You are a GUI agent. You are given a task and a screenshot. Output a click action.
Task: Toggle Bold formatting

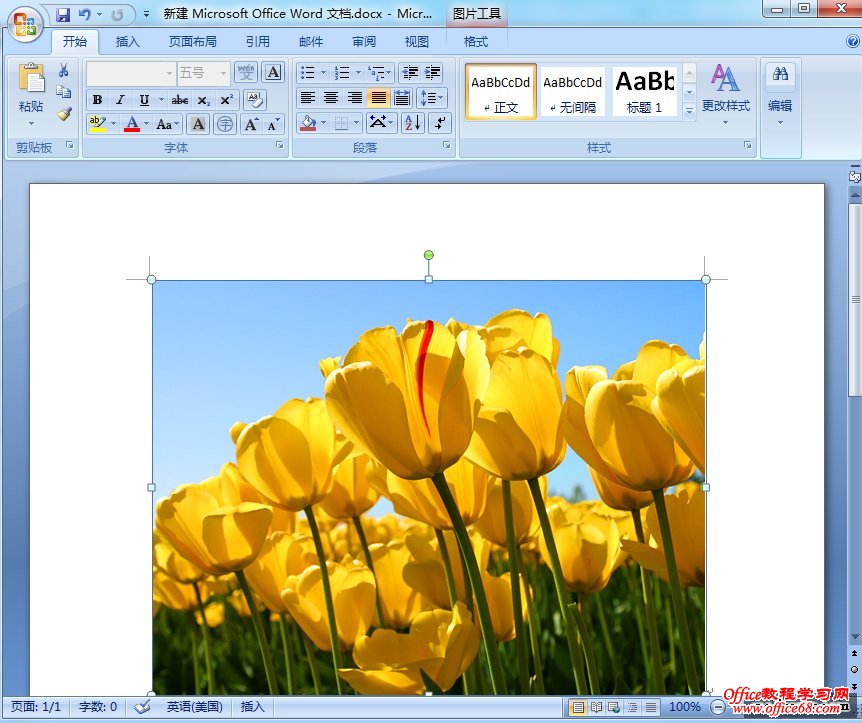click(x=97, y=100)
